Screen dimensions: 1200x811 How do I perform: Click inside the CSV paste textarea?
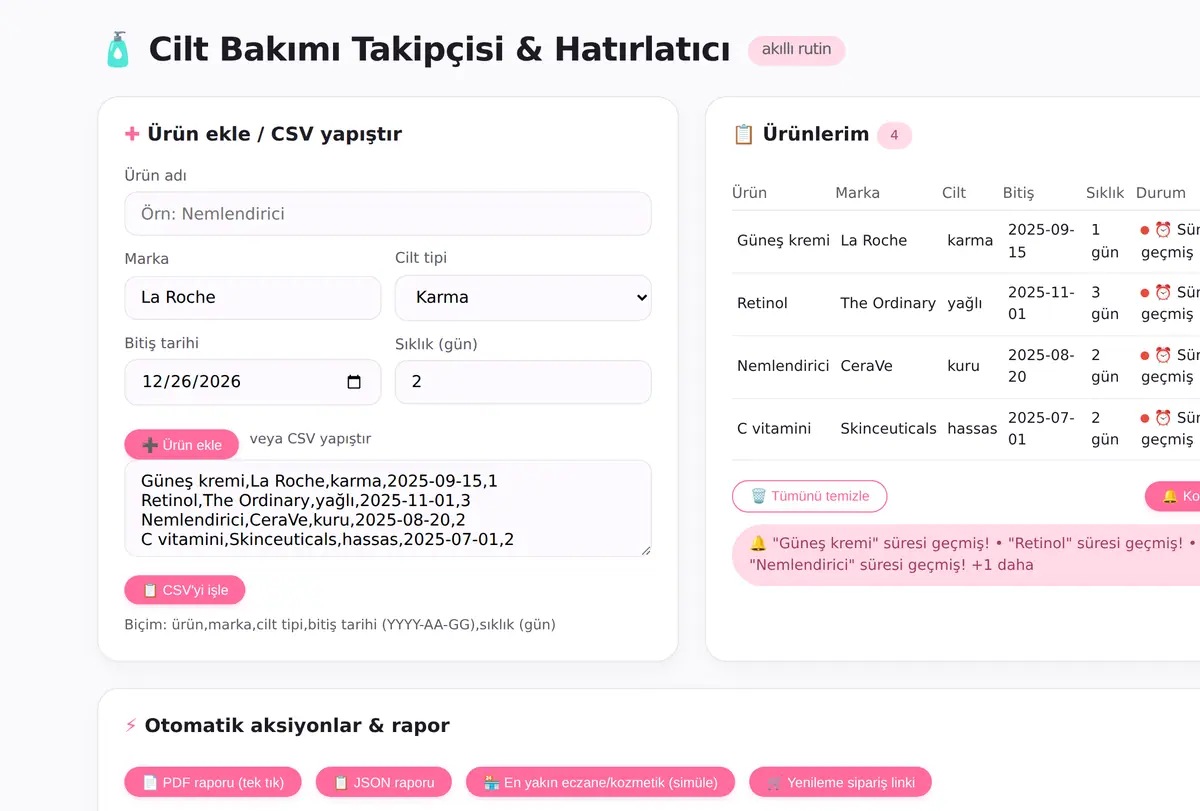tap(388, 509)
